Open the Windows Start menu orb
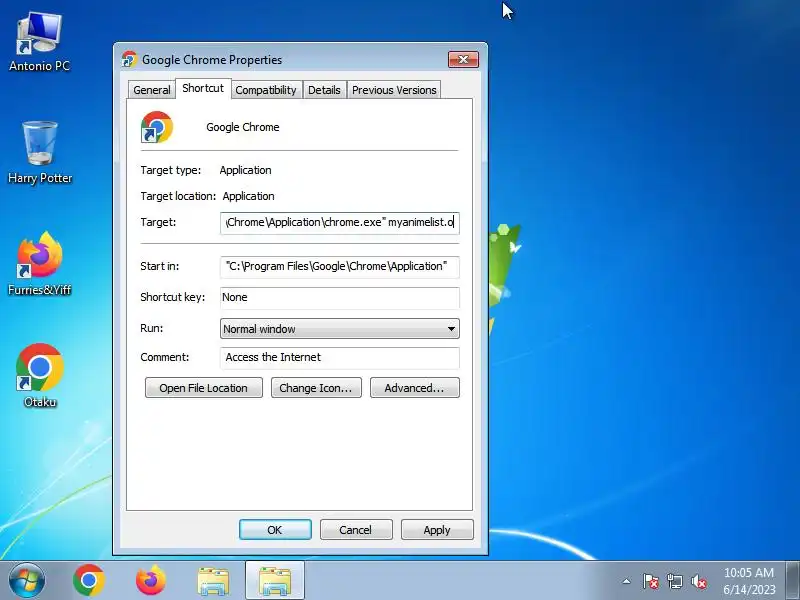The height and width of the screenshot is (600, 800). pos(27,581)
